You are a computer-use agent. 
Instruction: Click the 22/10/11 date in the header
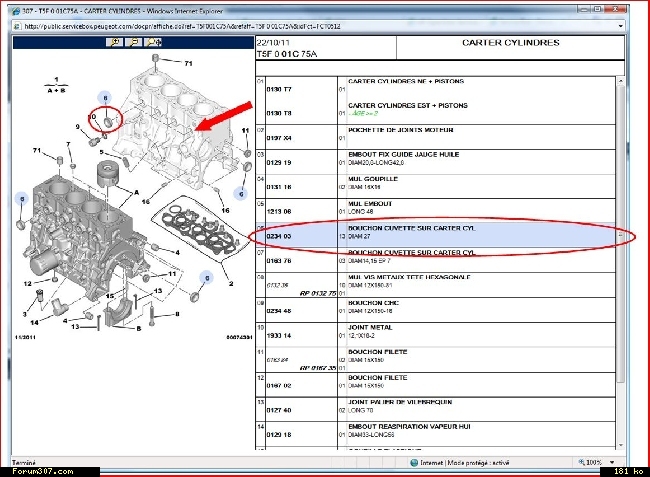click(x=273, y=42)
